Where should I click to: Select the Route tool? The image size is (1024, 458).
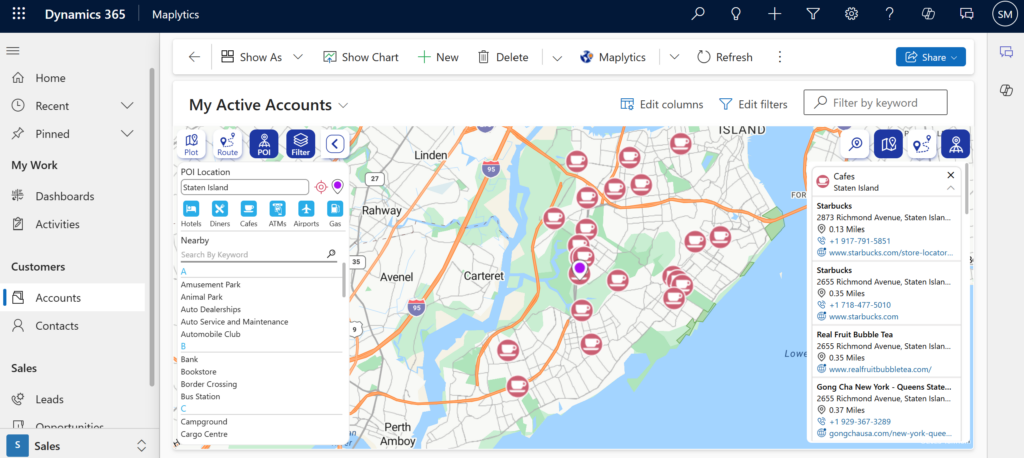(x=228, y=145)
